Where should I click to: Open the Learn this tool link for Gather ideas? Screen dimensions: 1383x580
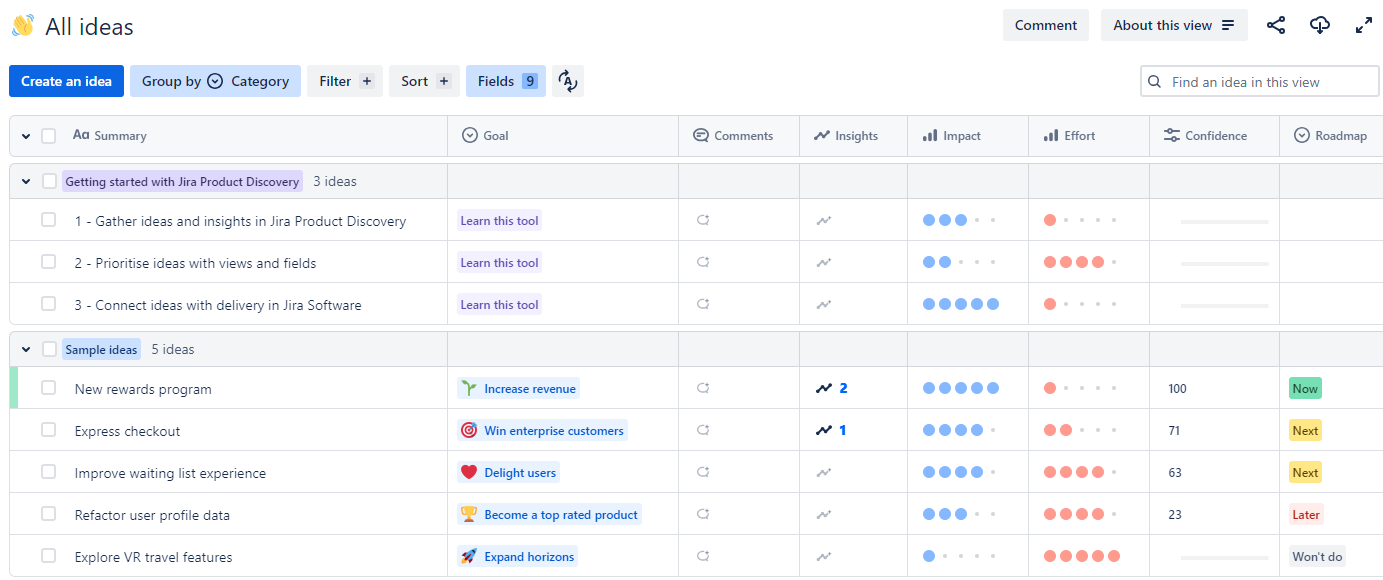[x=499, y=220]
